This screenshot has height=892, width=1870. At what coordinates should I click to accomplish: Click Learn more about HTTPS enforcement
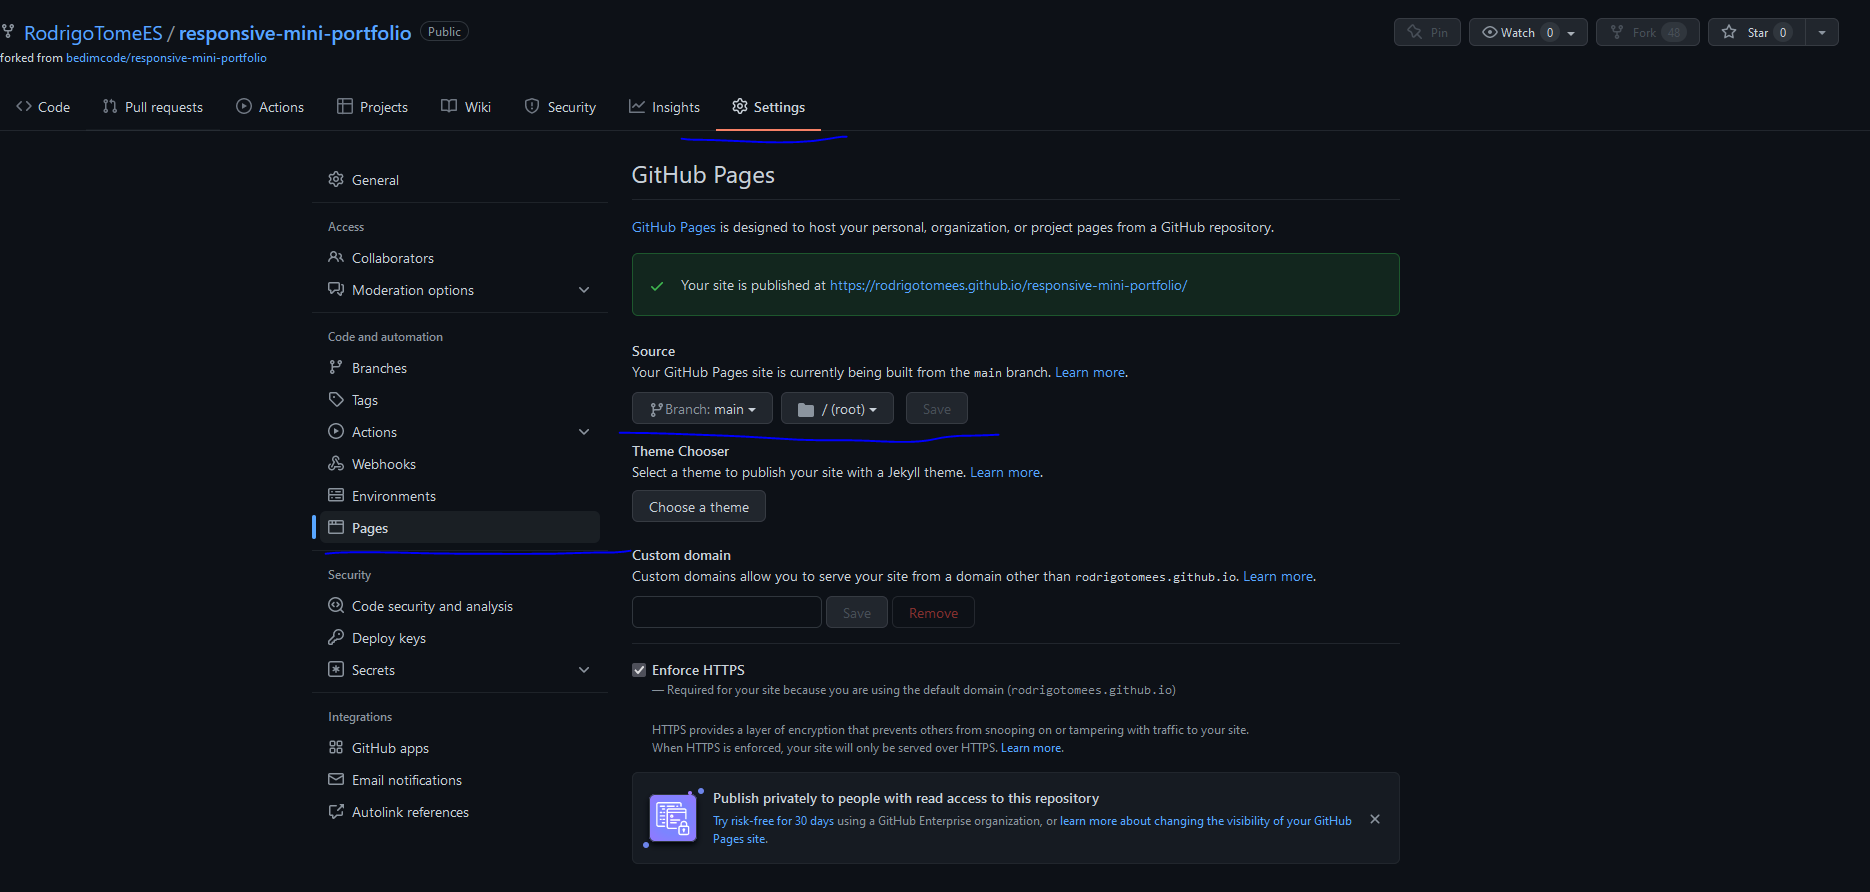[x=1031, y=748]
